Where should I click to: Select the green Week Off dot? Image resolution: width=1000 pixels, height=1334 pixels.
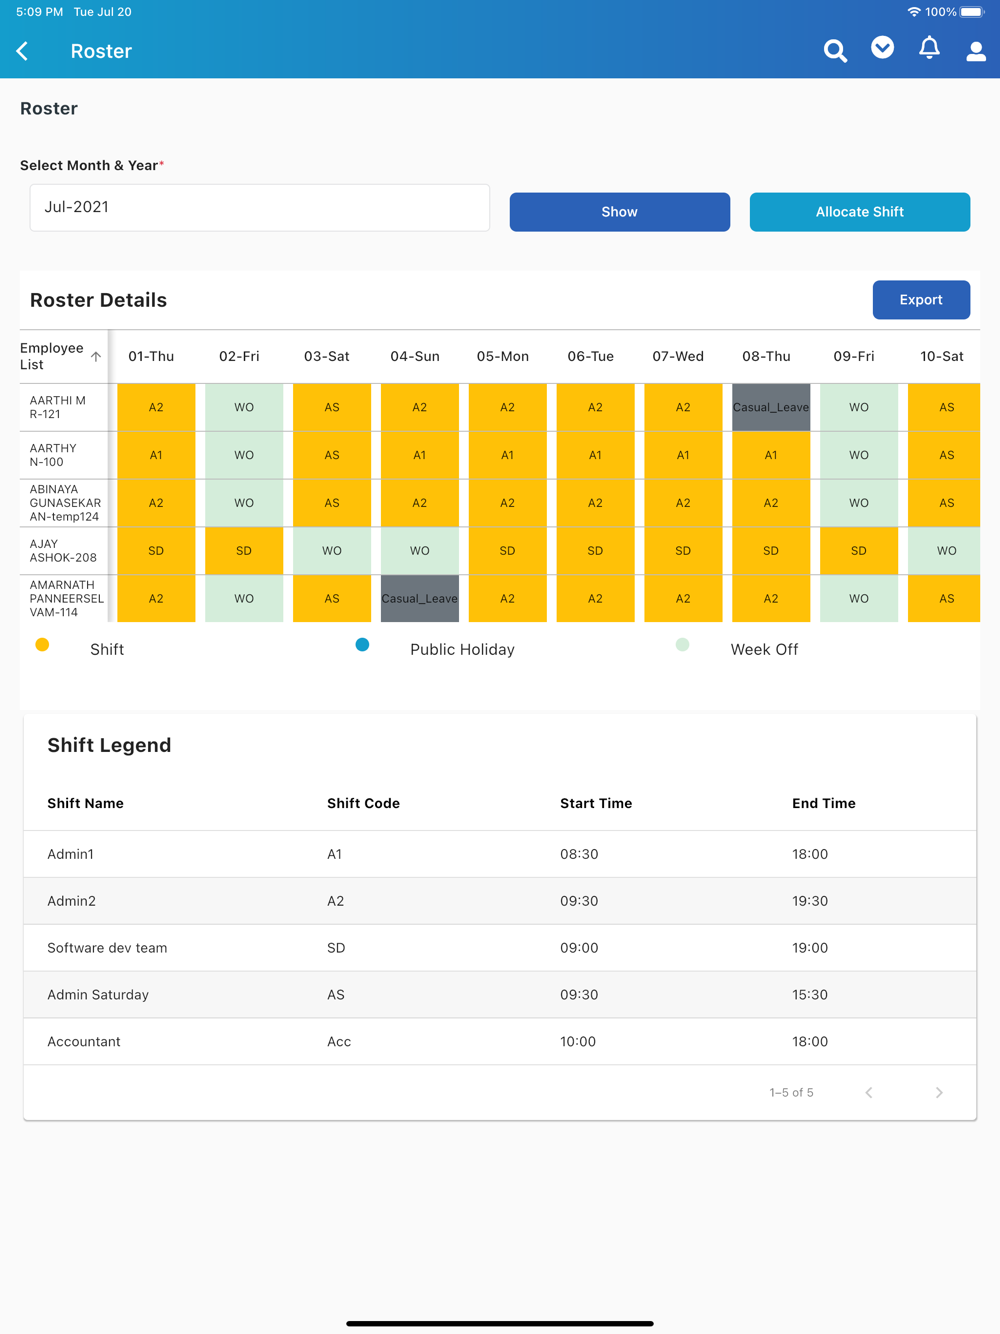click(682, 645)
